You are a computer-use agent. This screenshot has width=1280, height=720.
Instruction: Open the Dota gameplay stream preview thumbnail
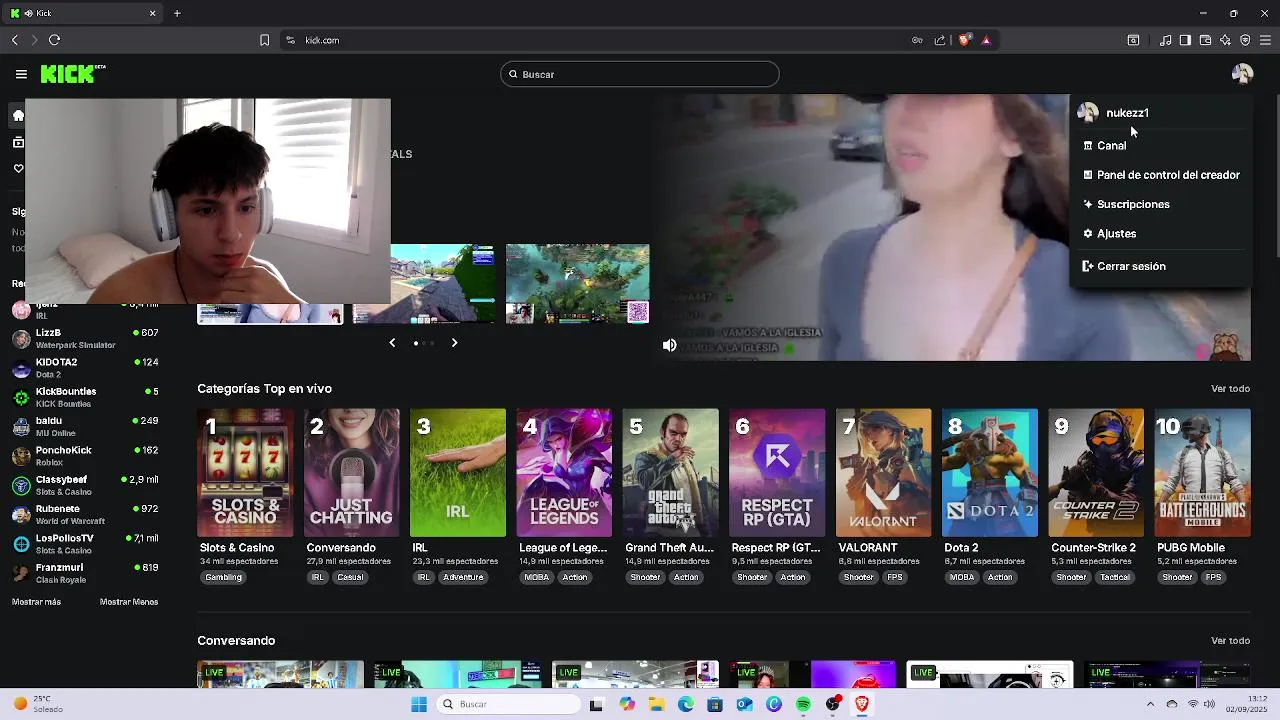pyautogui.click(x=577, y=284)
